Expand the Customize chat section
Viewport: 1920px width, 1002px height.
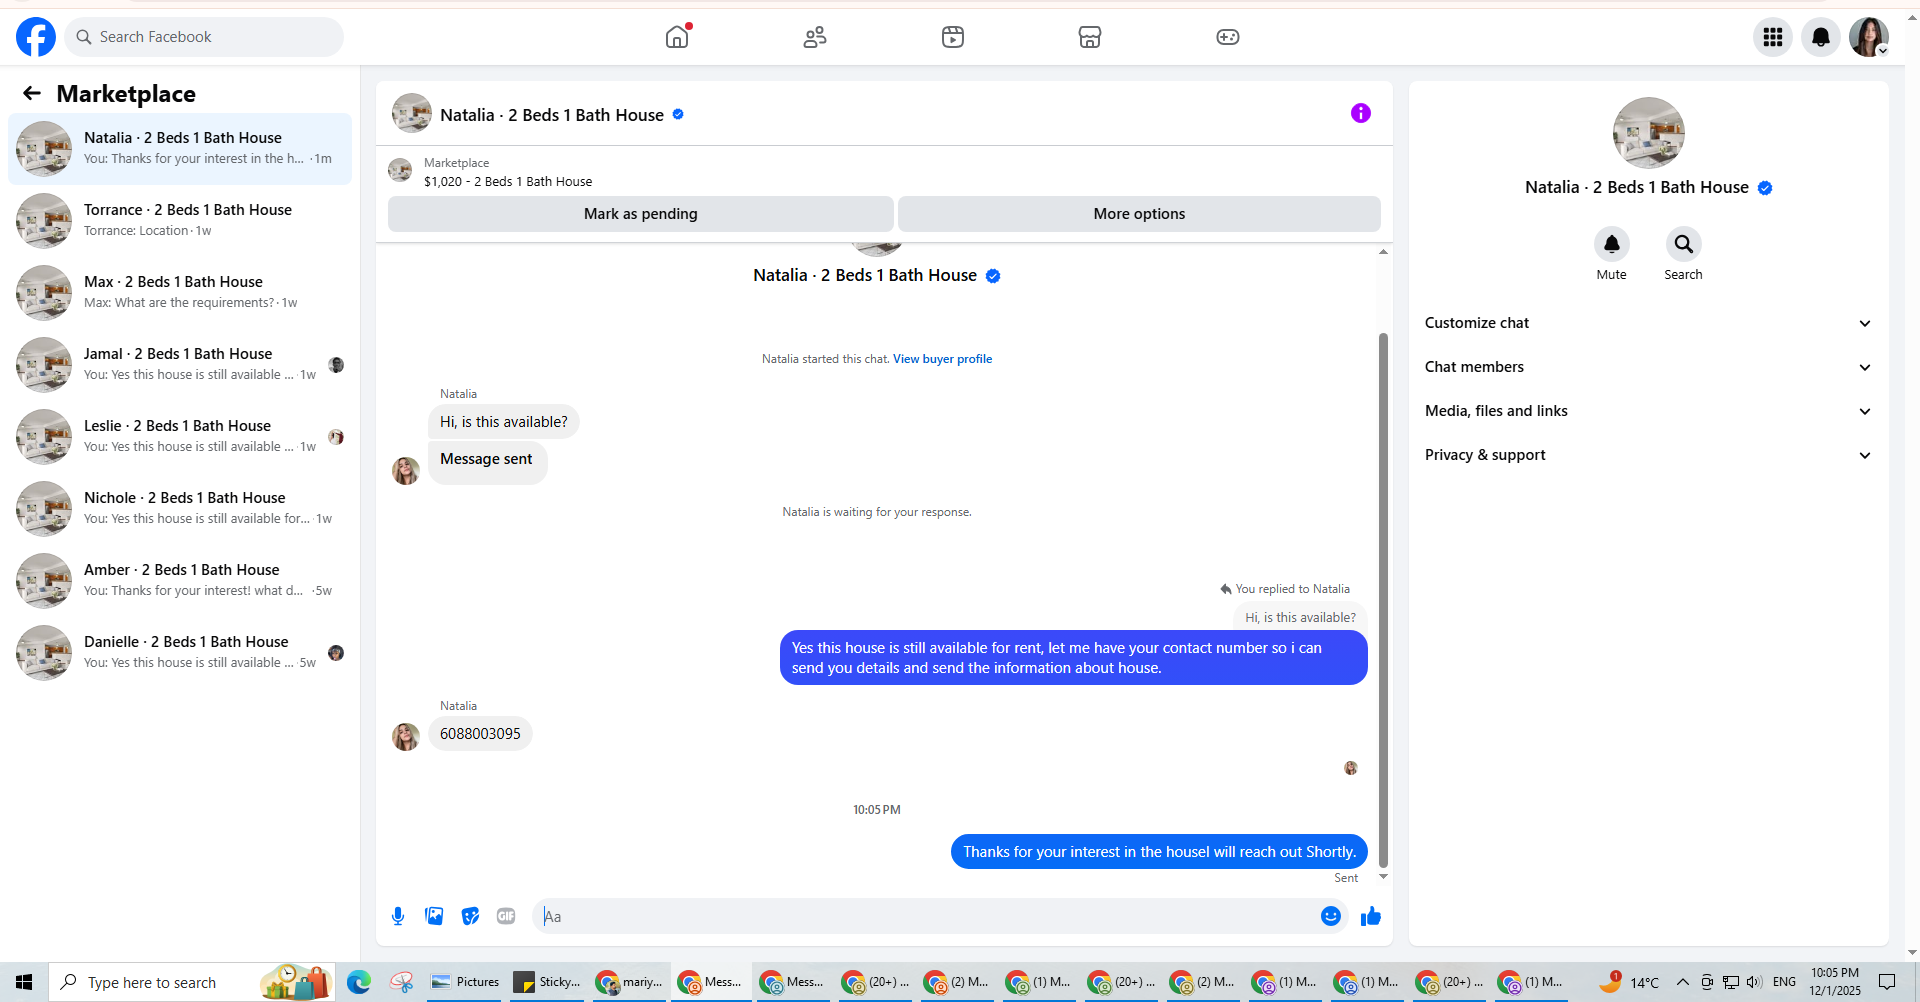coord(1649,323)
